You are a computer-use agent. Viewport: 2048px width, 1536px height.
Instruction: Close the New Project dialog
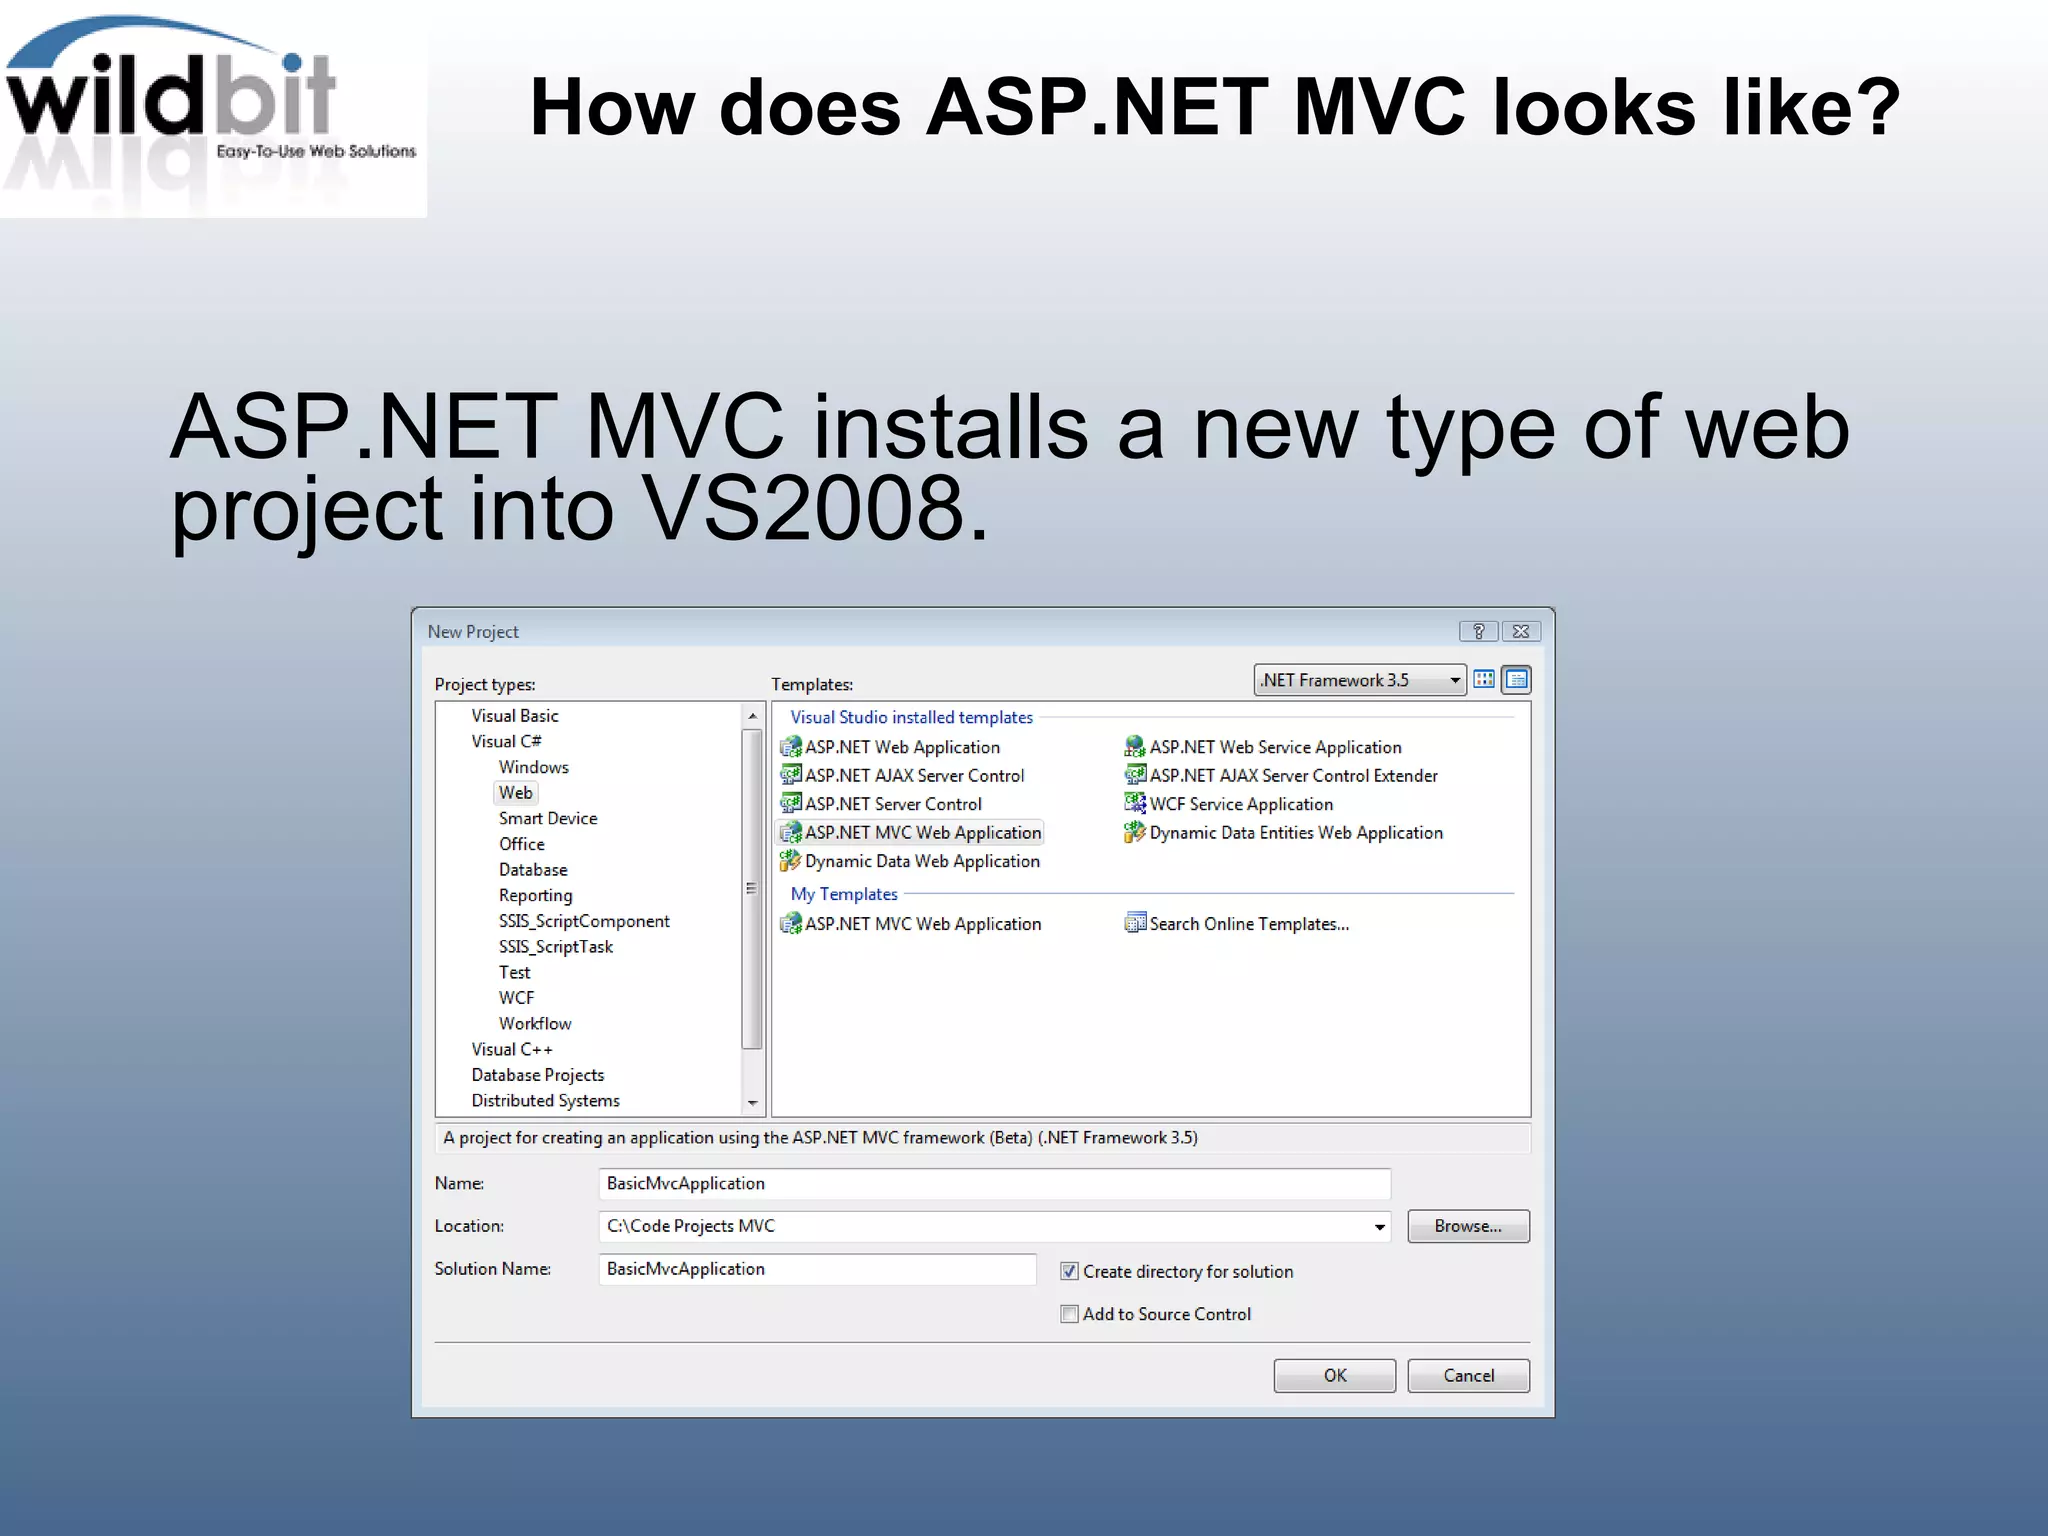point(1521,631)
